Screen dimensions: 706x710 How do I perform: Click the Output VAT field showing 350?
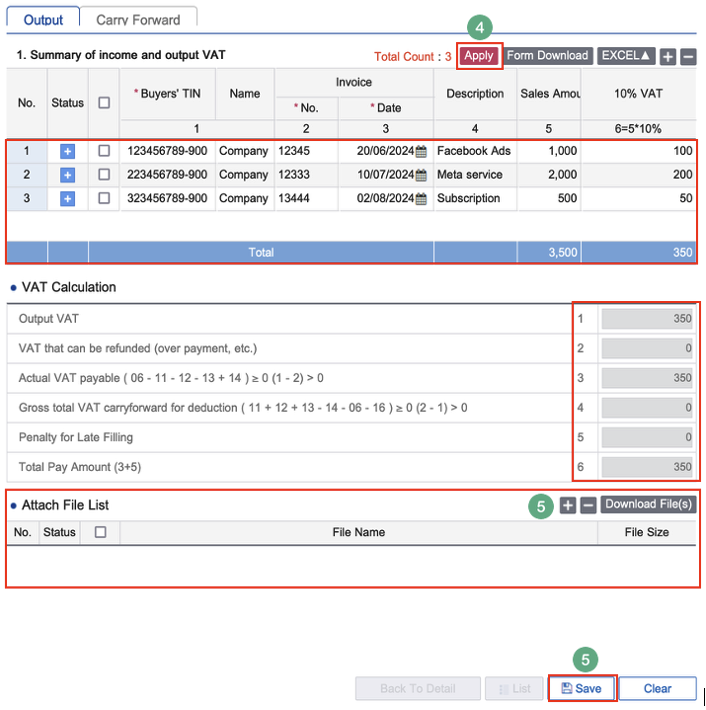647,319
